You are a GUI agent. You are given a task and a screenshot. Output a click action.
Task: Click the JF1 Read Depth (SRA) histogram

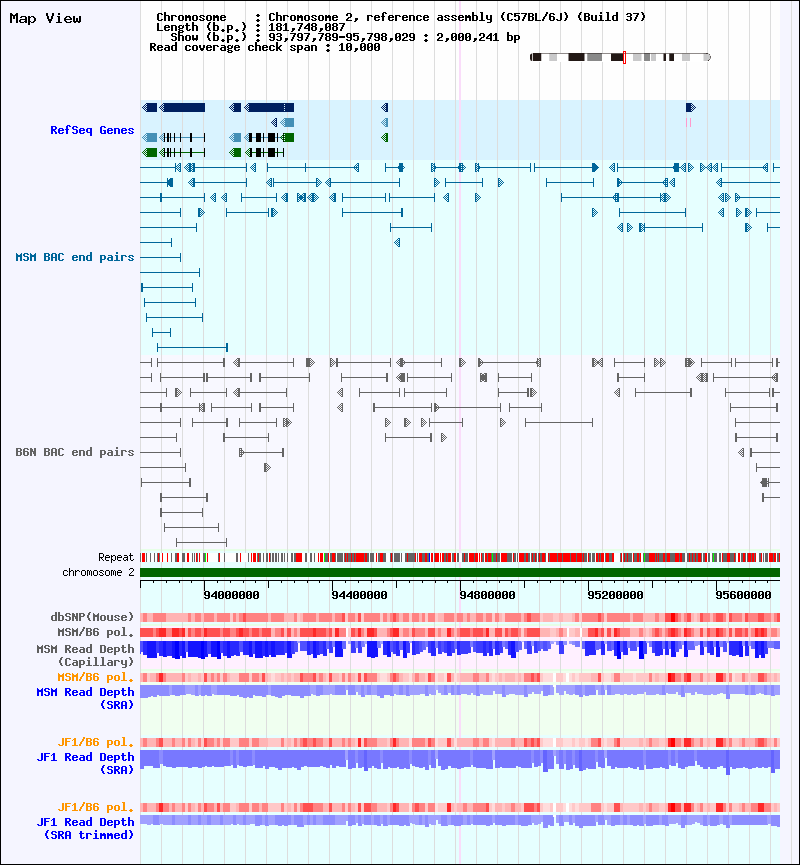460,761
